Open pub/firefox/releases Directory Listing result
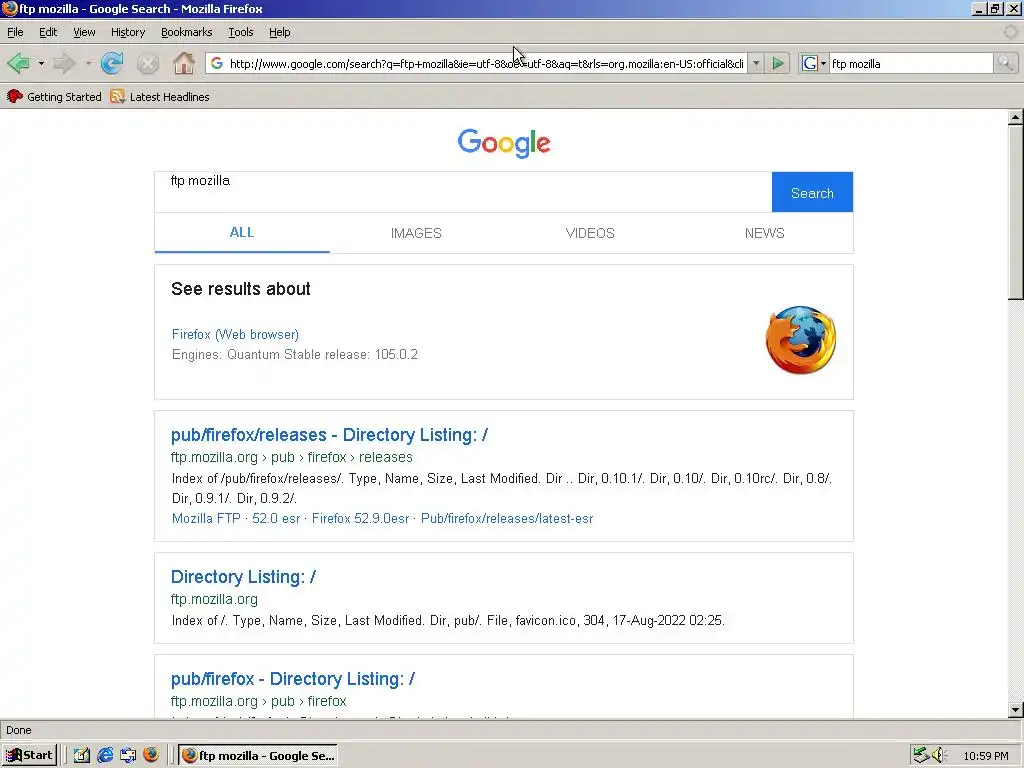The height and width of the screenshot is (768, 1024). [x=329, y=435]
